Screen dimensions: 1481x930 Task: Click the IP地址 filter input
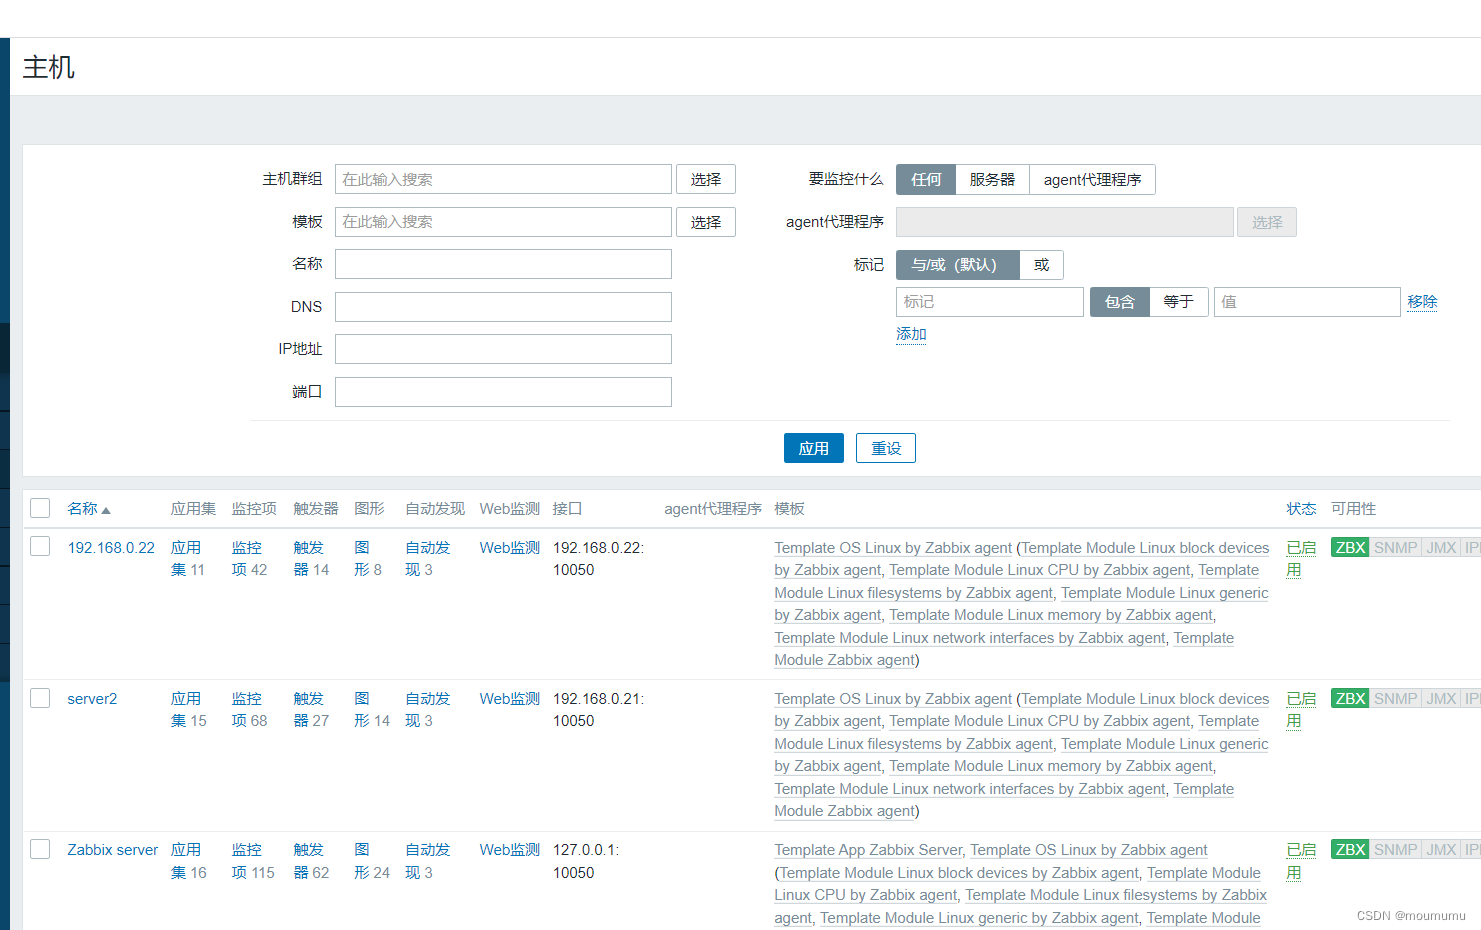pyautogui.click(x=503, y=349)
